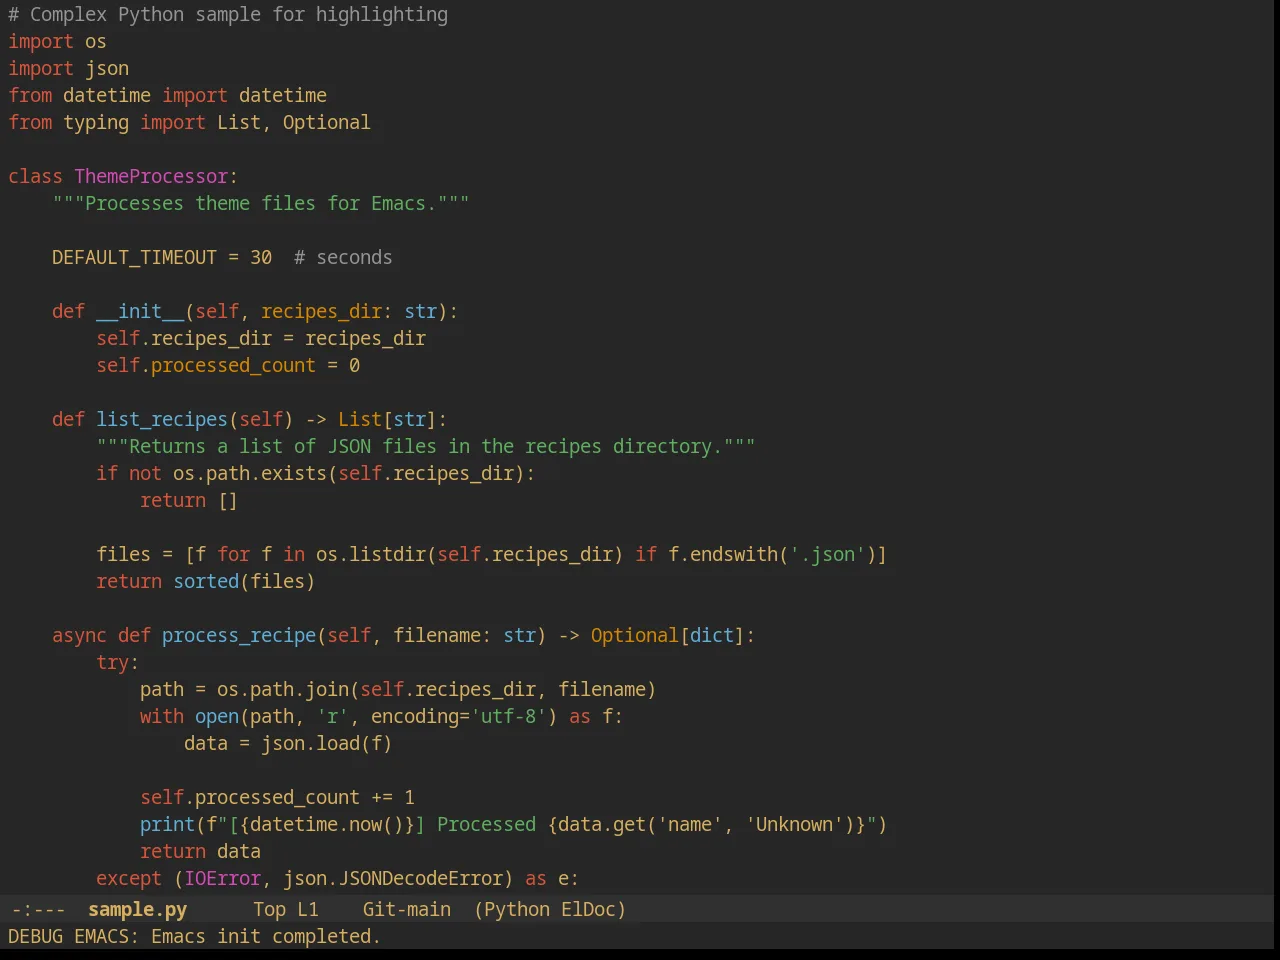Click the sample.py buffer name in mode line
The height and width of the screenshot is (960, 1280).
coord(137,910)
